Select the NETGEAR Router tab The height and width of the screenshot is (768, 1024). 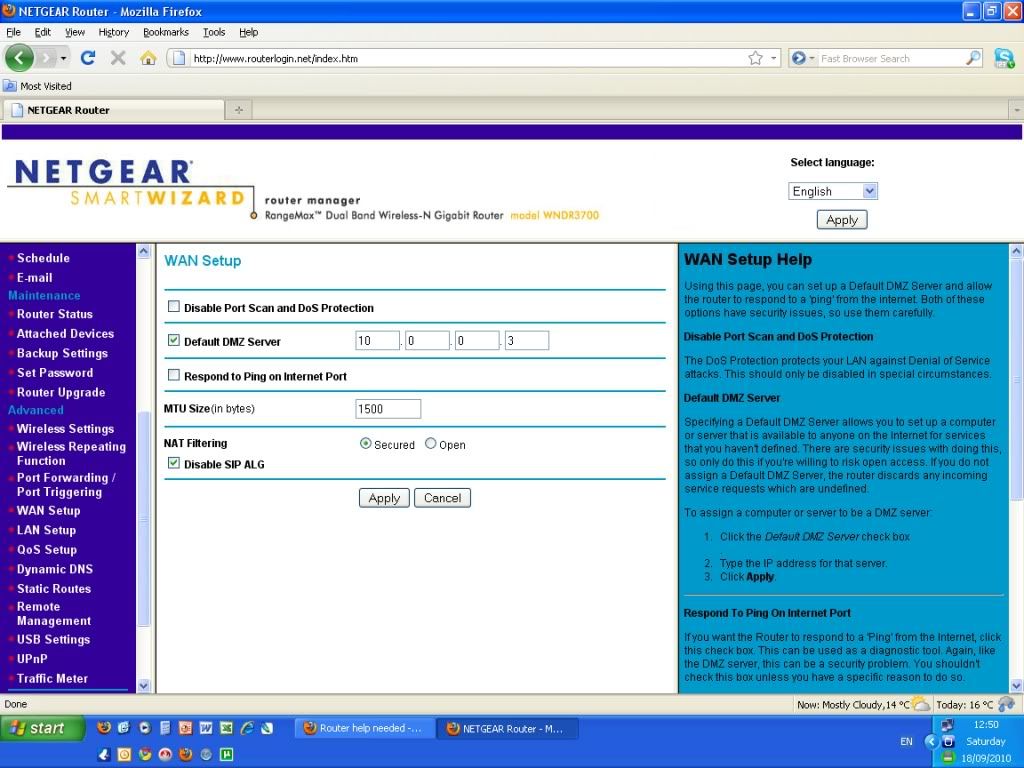(114, 110)
